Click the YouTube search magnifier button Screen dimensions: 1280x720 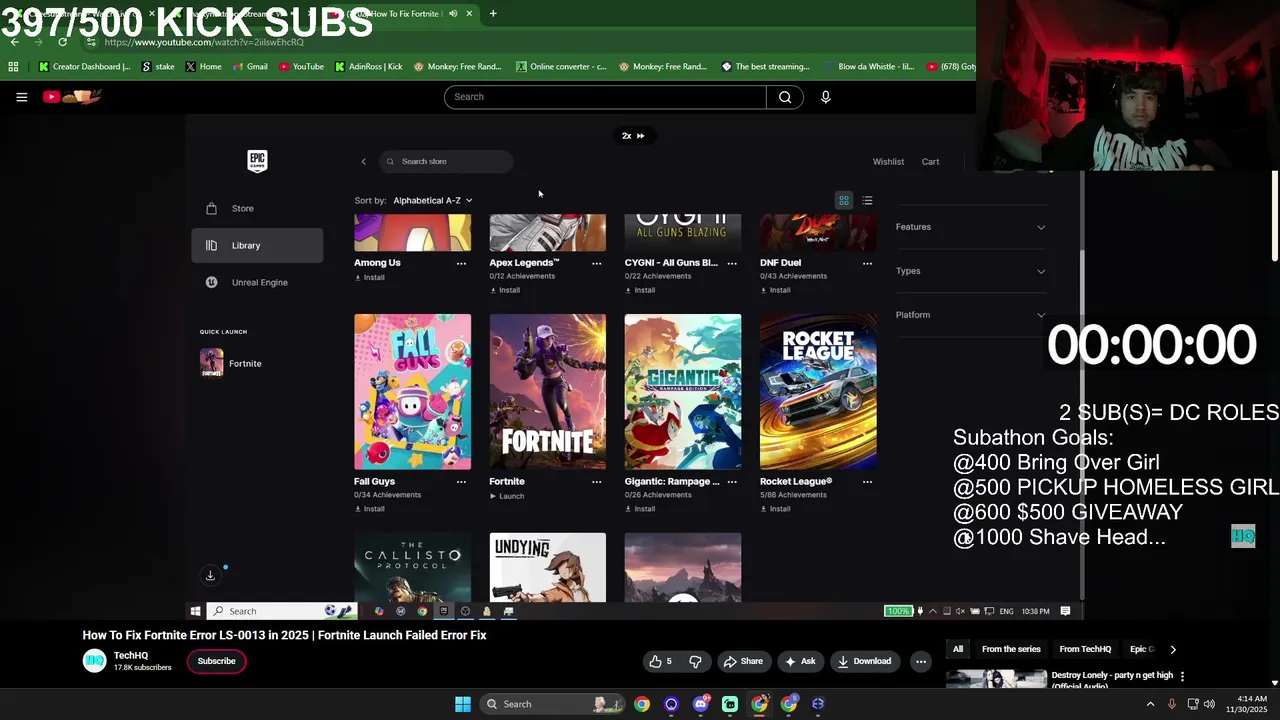785,97
